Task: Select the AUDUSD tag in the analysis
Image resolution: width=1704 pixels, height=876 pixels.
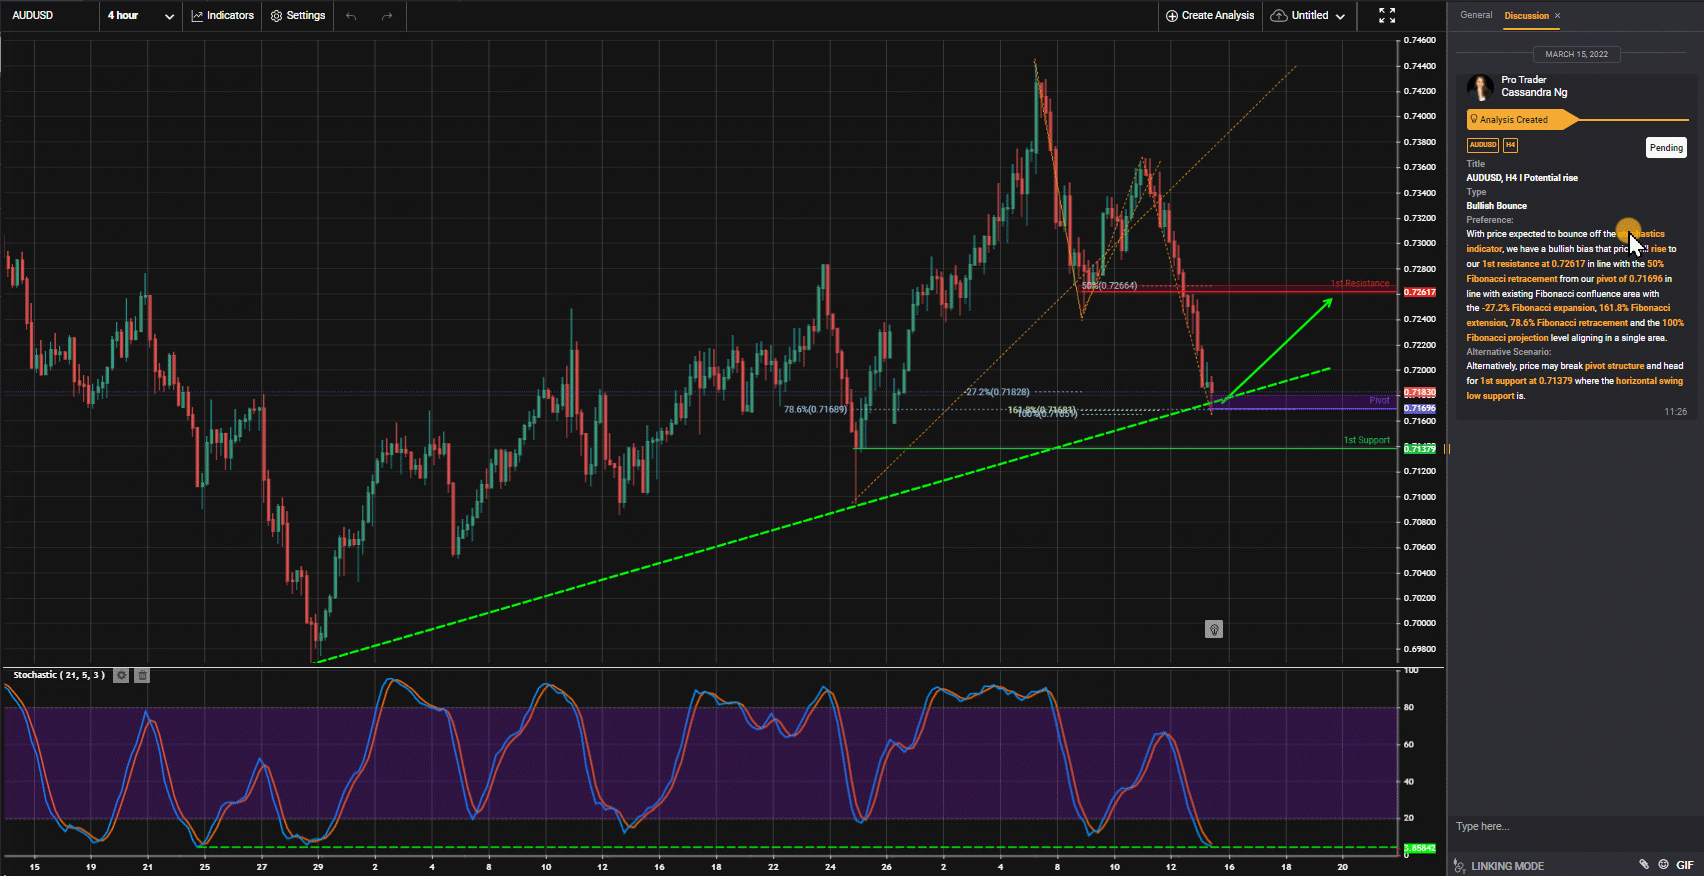Action: point(1482,145)
